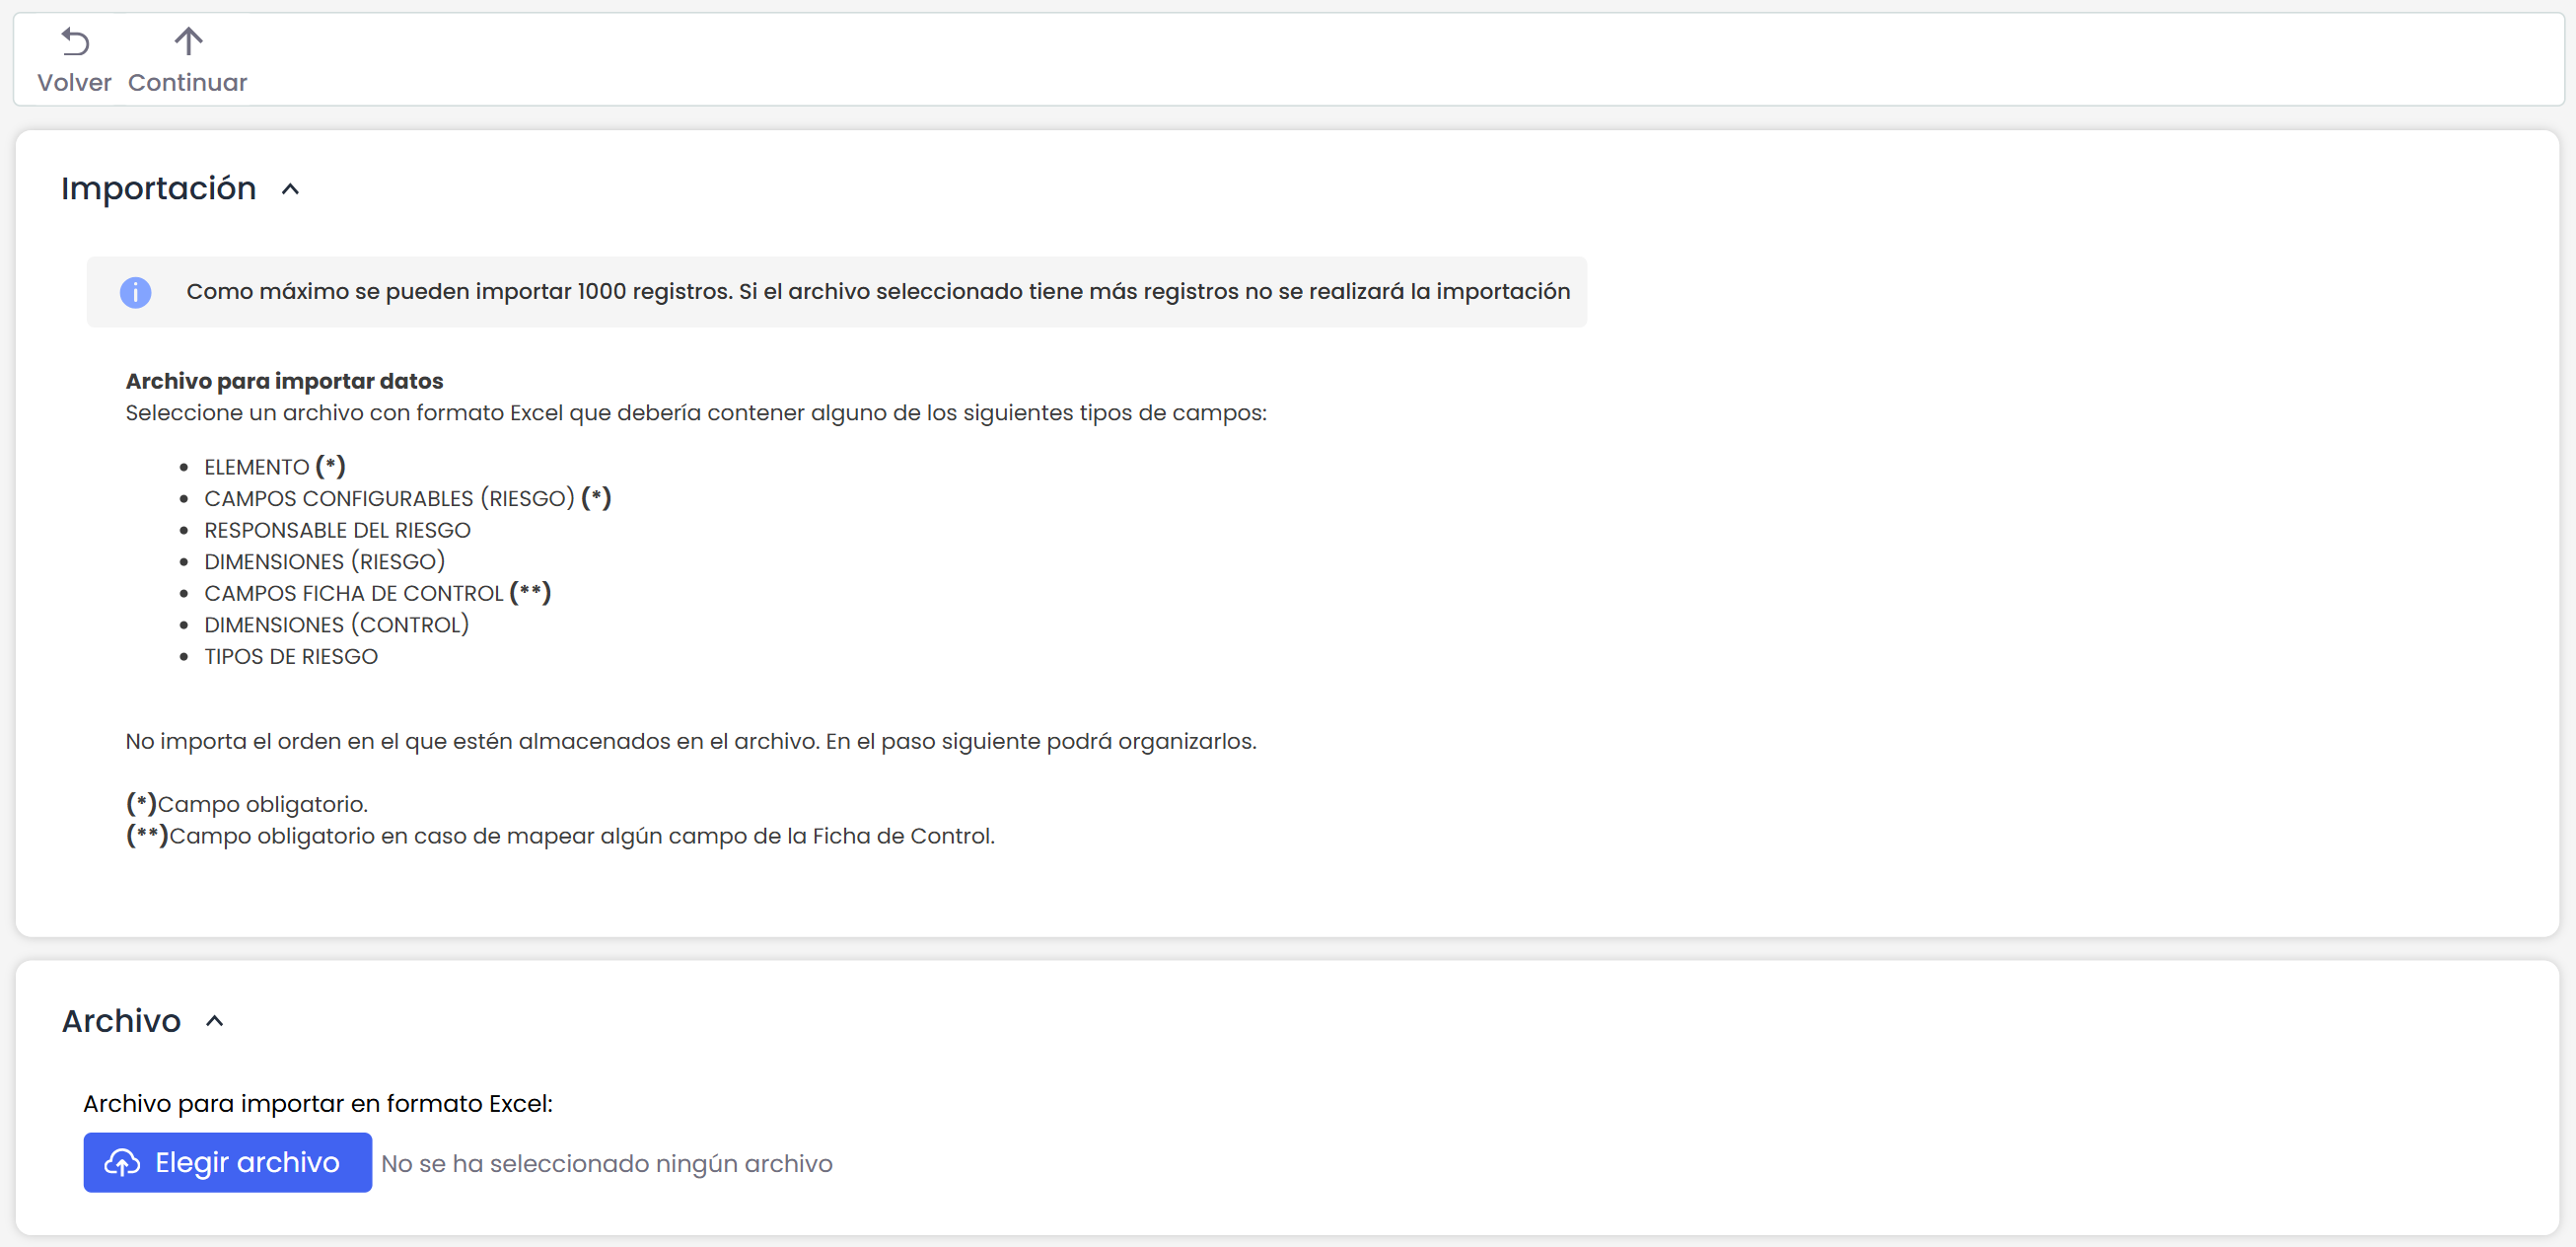
Task: Click RESPONSABLE DEL RIESGO list item
Action: pos(338,530)
